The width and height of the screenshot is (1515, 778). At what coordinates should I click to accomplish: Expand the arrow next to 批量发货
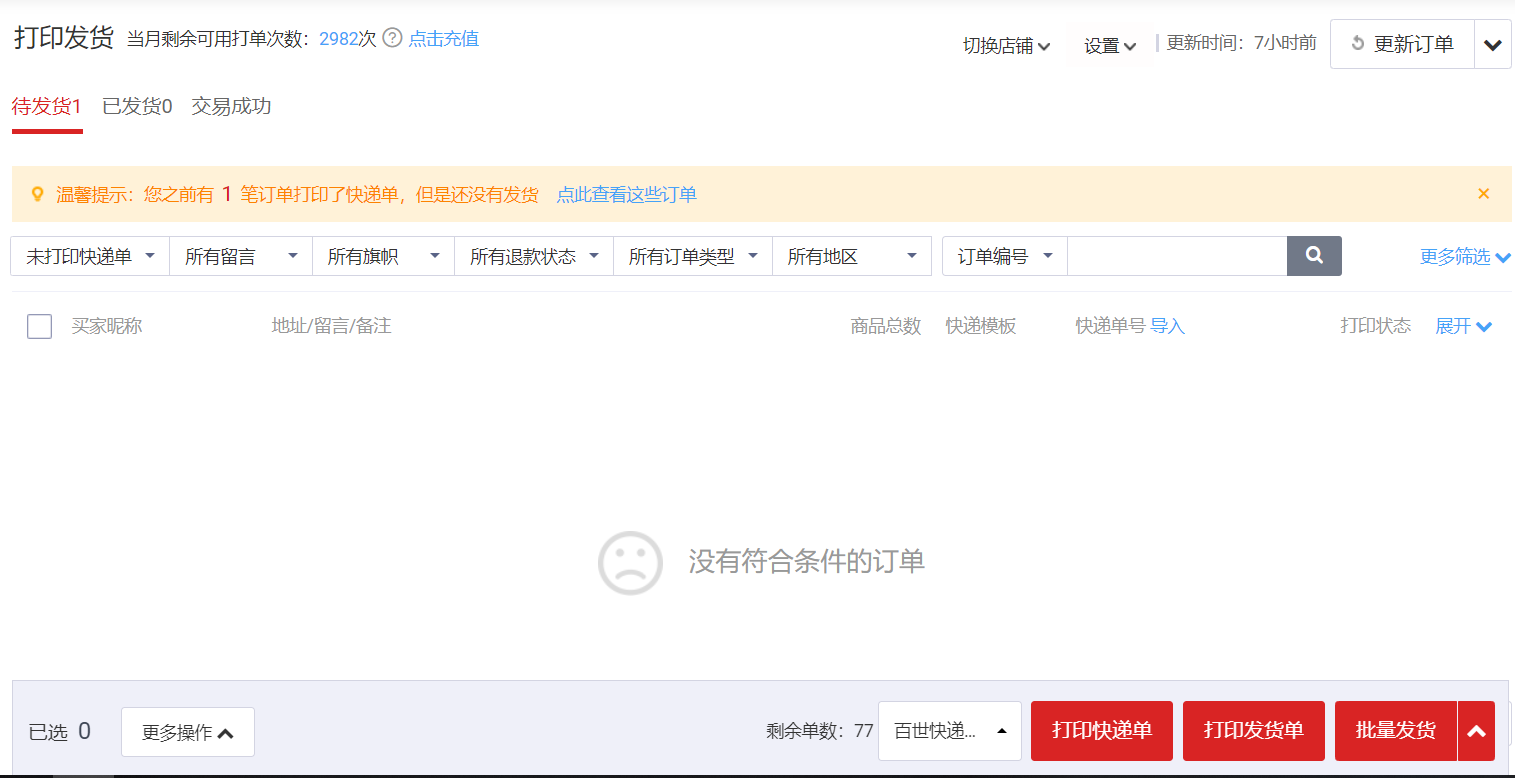click(1476, 731)
